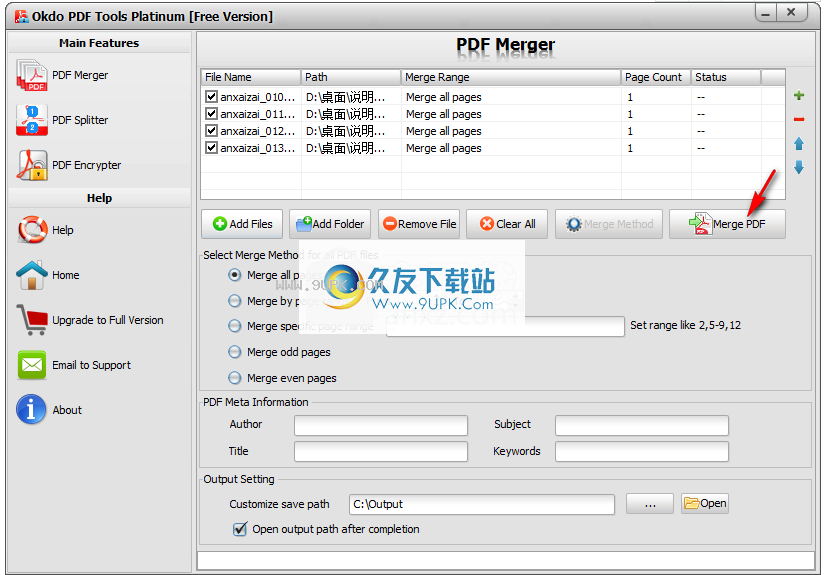This screenshot has width=824, height=575.
Task: Click the Add Folder button
Action: point(330,224)
